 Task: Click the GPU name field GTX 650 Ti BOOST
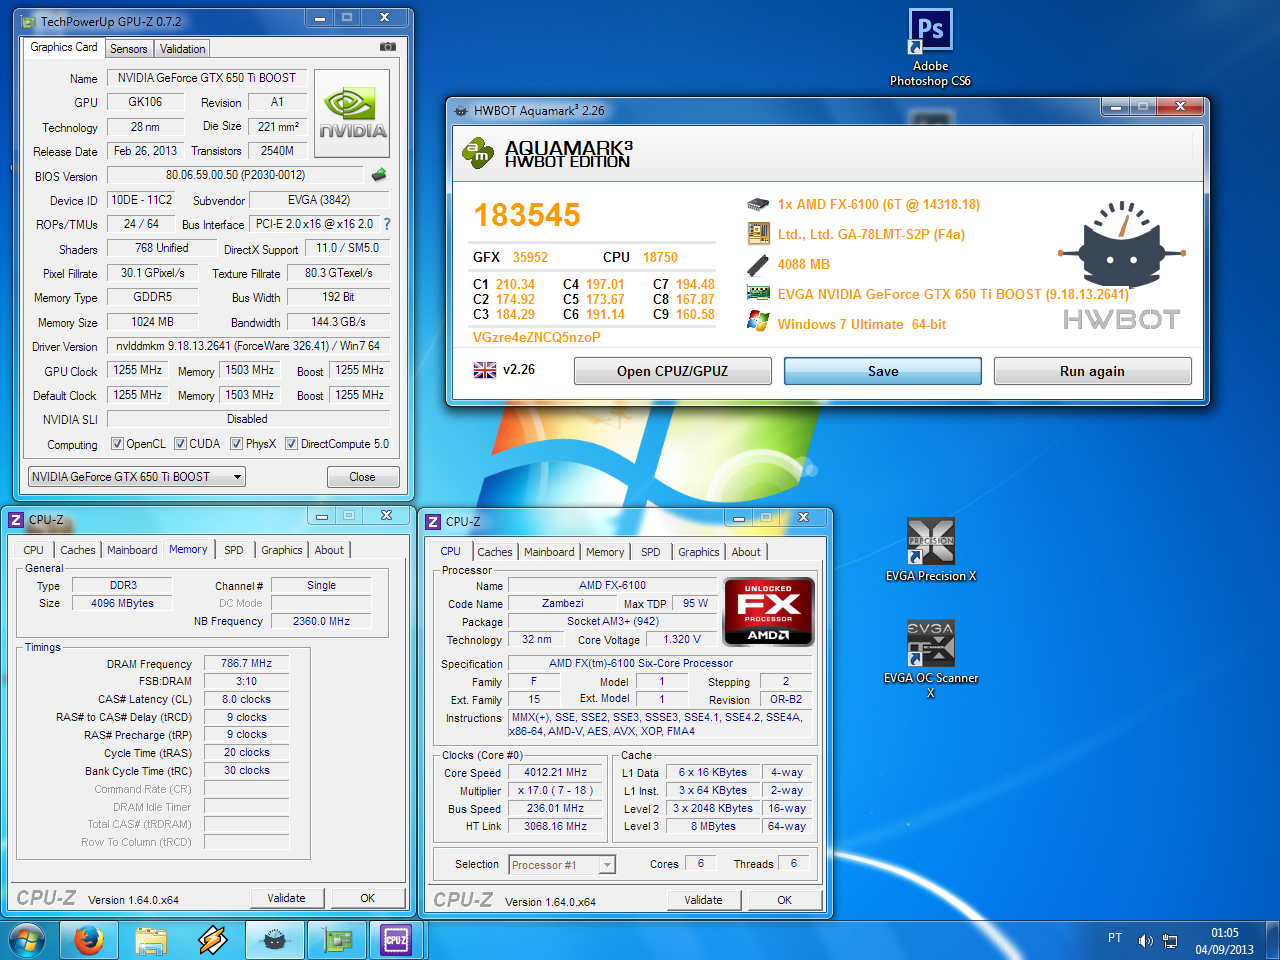[207, 78]
